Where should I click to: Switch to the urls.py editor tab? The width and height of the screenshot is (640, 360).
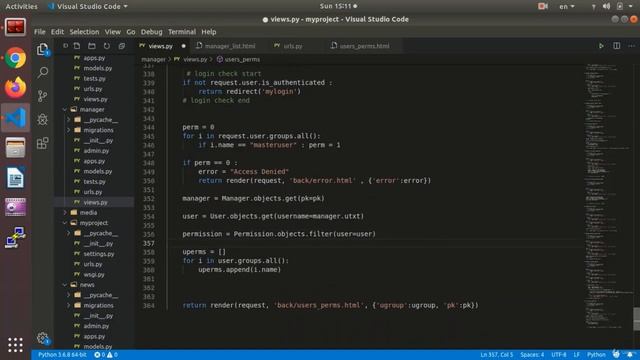point(293,46)
